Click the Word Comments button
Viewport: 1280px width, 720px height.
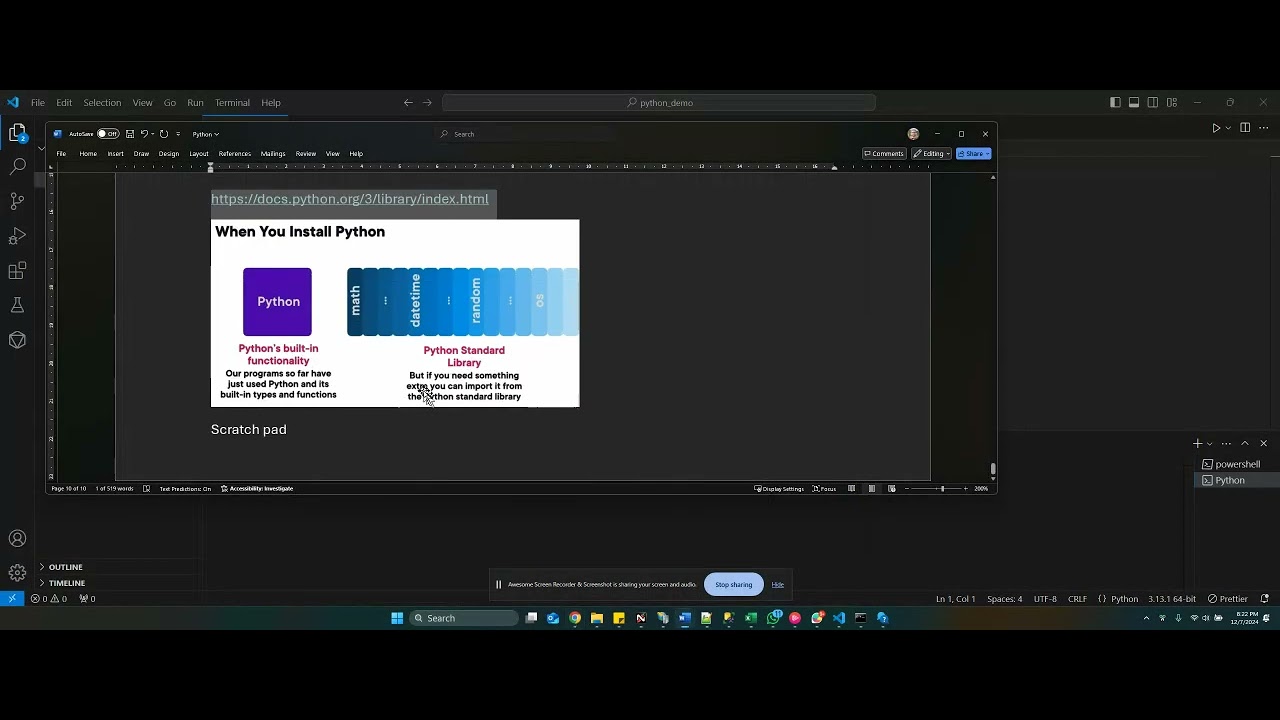[x=884, y=154]
